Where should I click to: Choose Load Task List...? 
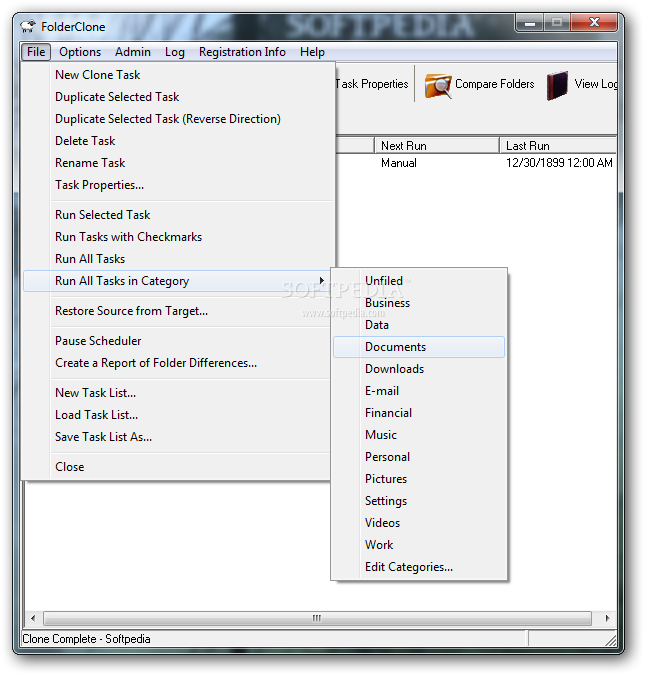179,415
